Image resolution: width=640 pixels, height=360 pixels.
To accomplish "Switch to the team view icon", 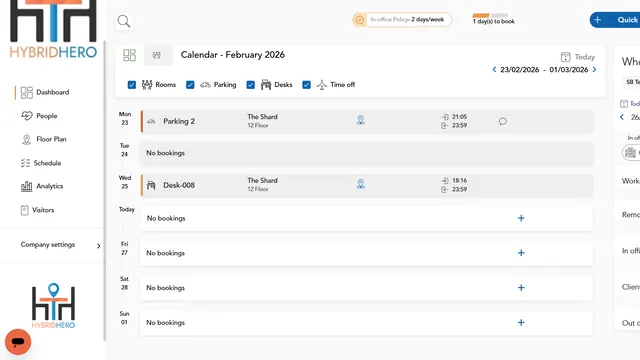I will [x=157, y=55].
